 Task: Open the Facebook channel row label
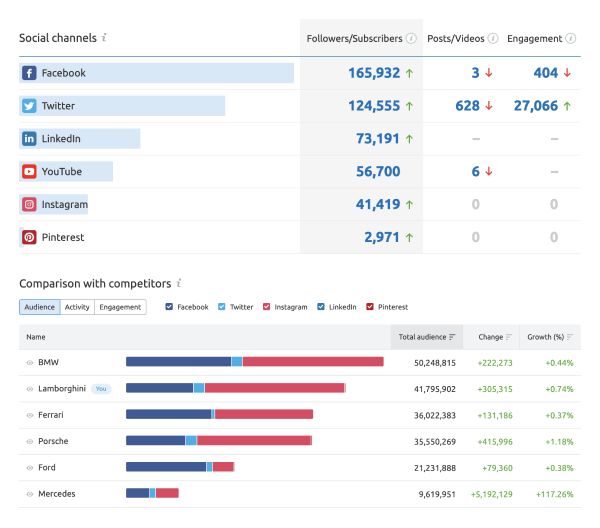64,73
